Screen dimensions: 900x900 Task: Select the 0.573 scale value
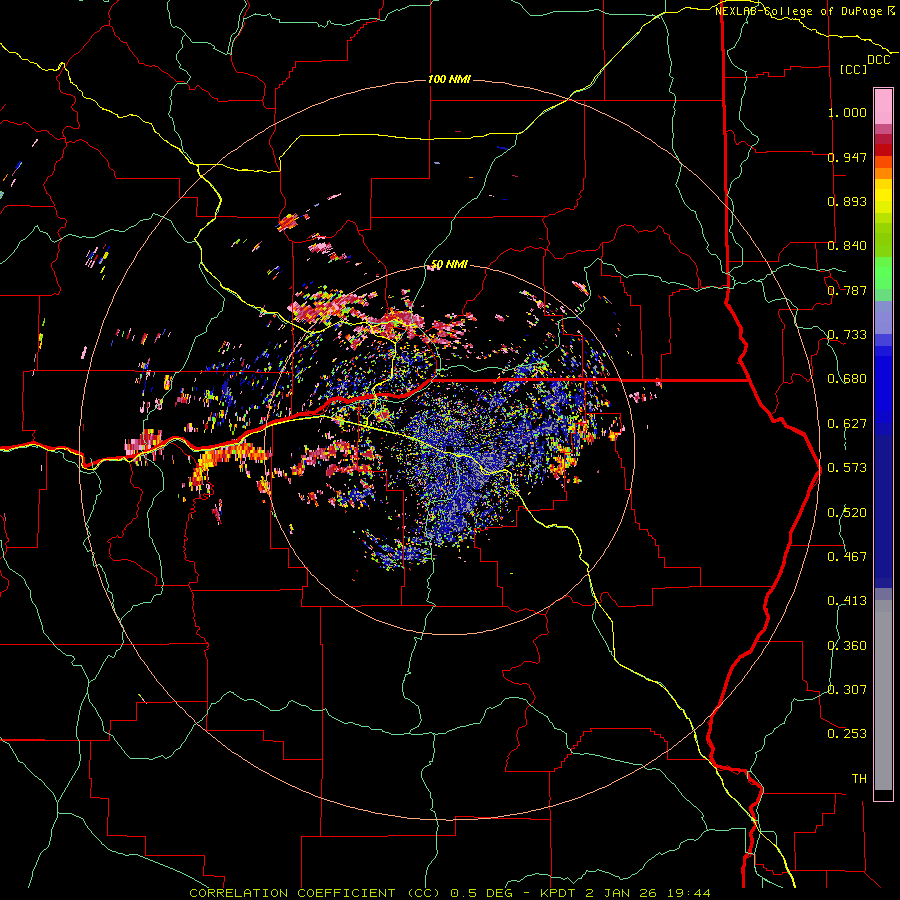847,468
